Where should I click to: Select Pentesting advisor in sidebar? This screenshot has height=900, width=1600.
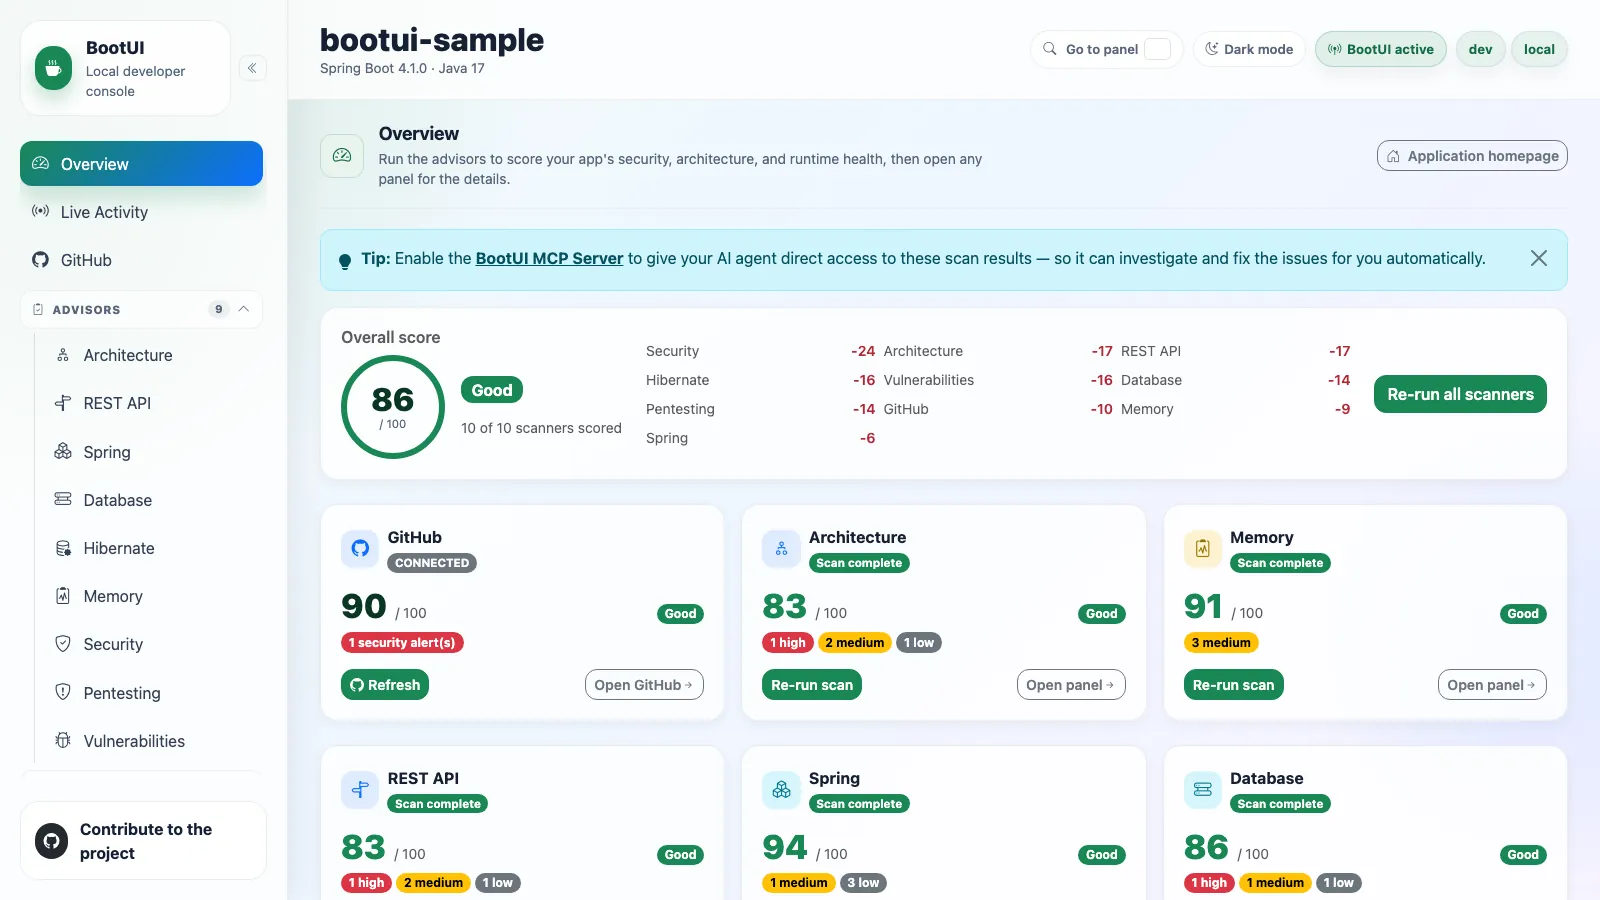(149, 693)
